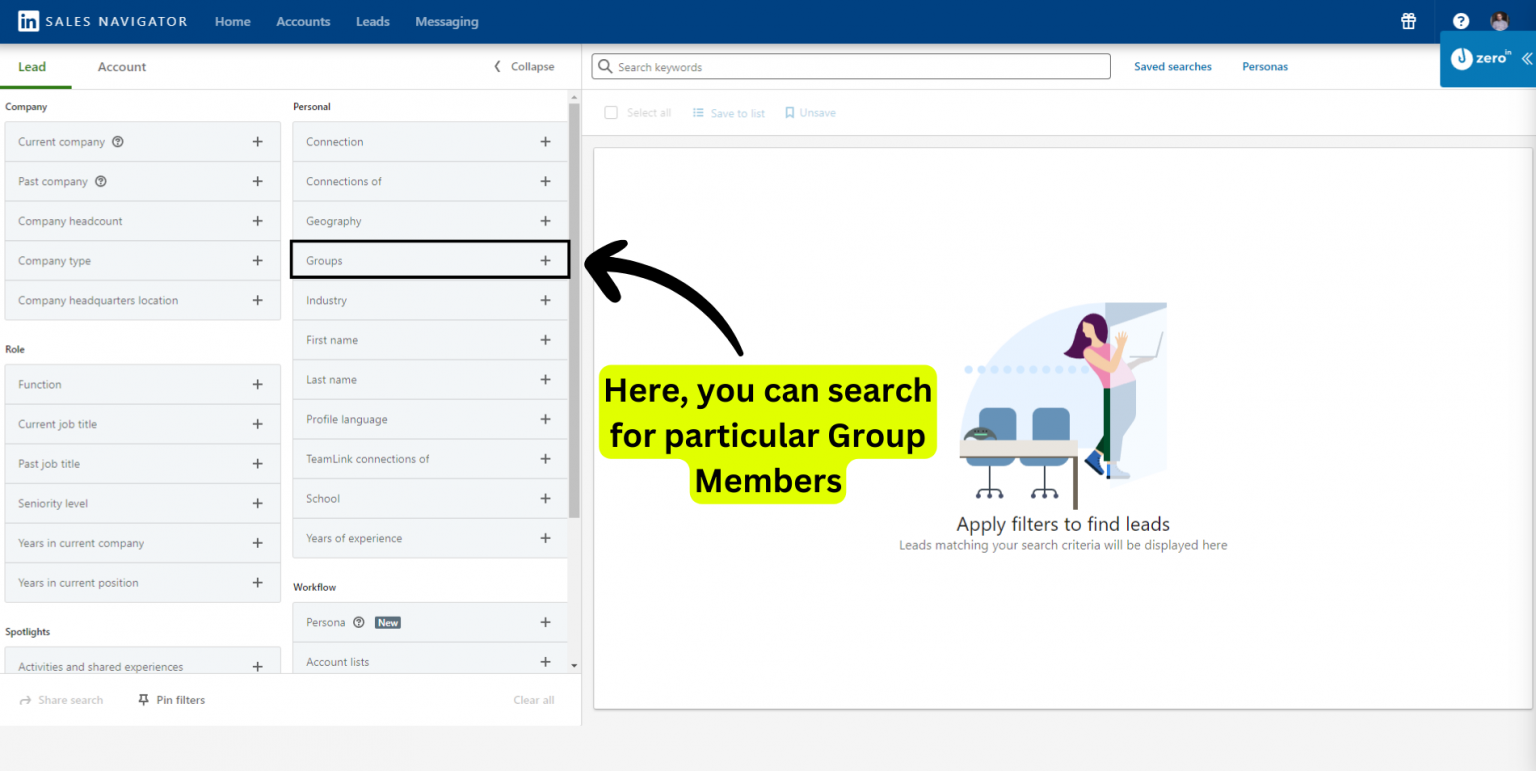Click the Help question mark icon
This screenshot has width=1536, height=771.
click(1460, 21)
